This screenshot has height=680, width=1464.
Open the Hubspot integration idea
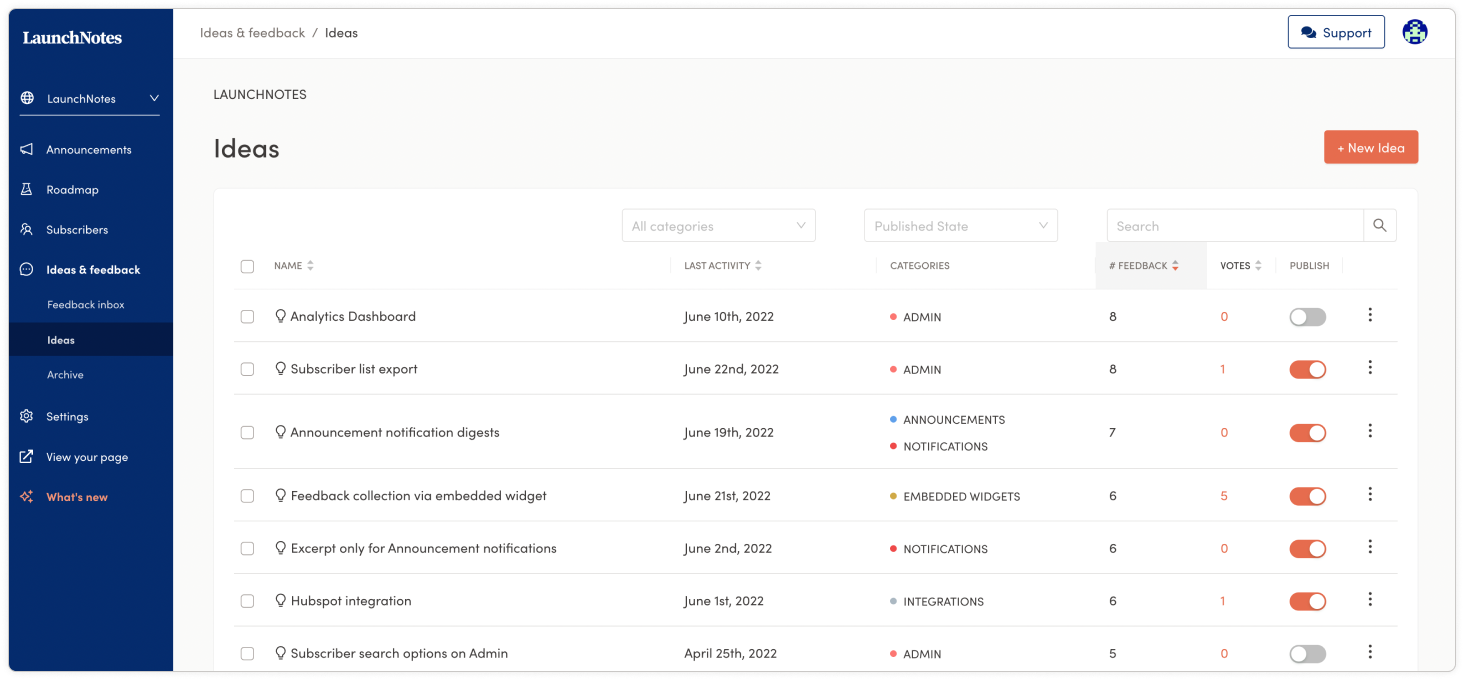(351, 601)
